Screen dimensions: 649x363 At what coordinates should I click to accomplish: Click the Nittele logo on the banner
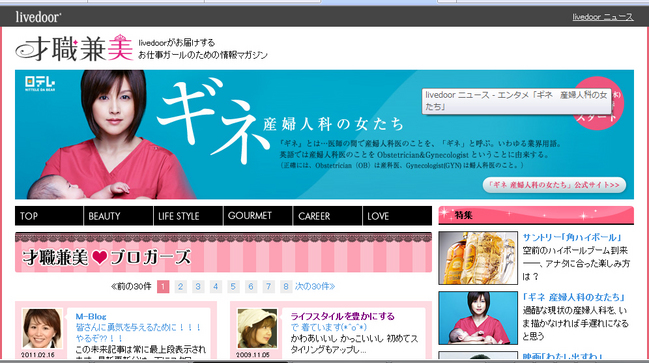pos(40,83)
